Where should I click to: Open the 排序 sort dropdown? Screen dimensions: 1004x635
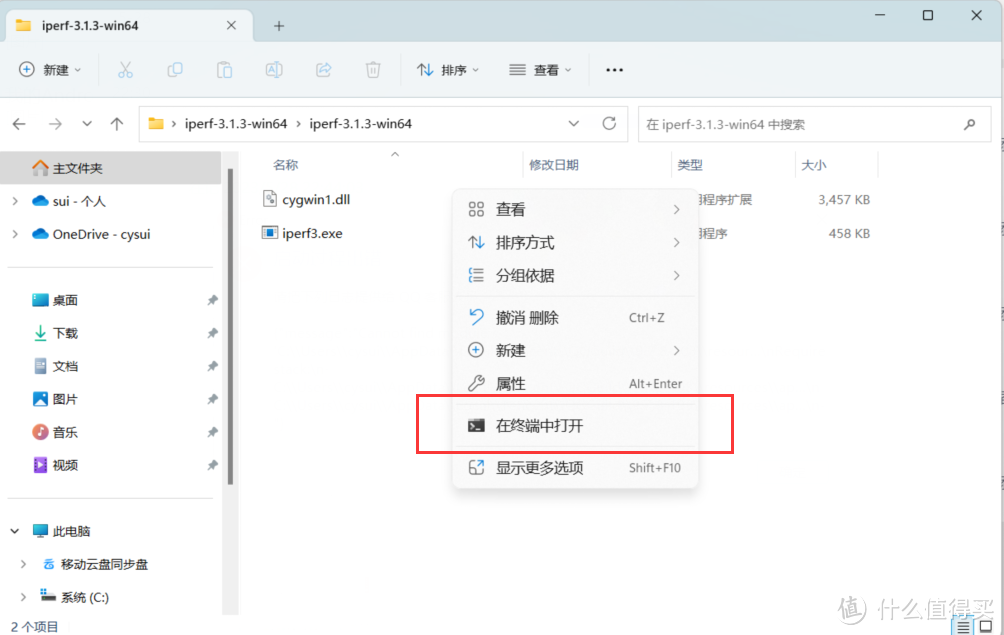(448, 70)
